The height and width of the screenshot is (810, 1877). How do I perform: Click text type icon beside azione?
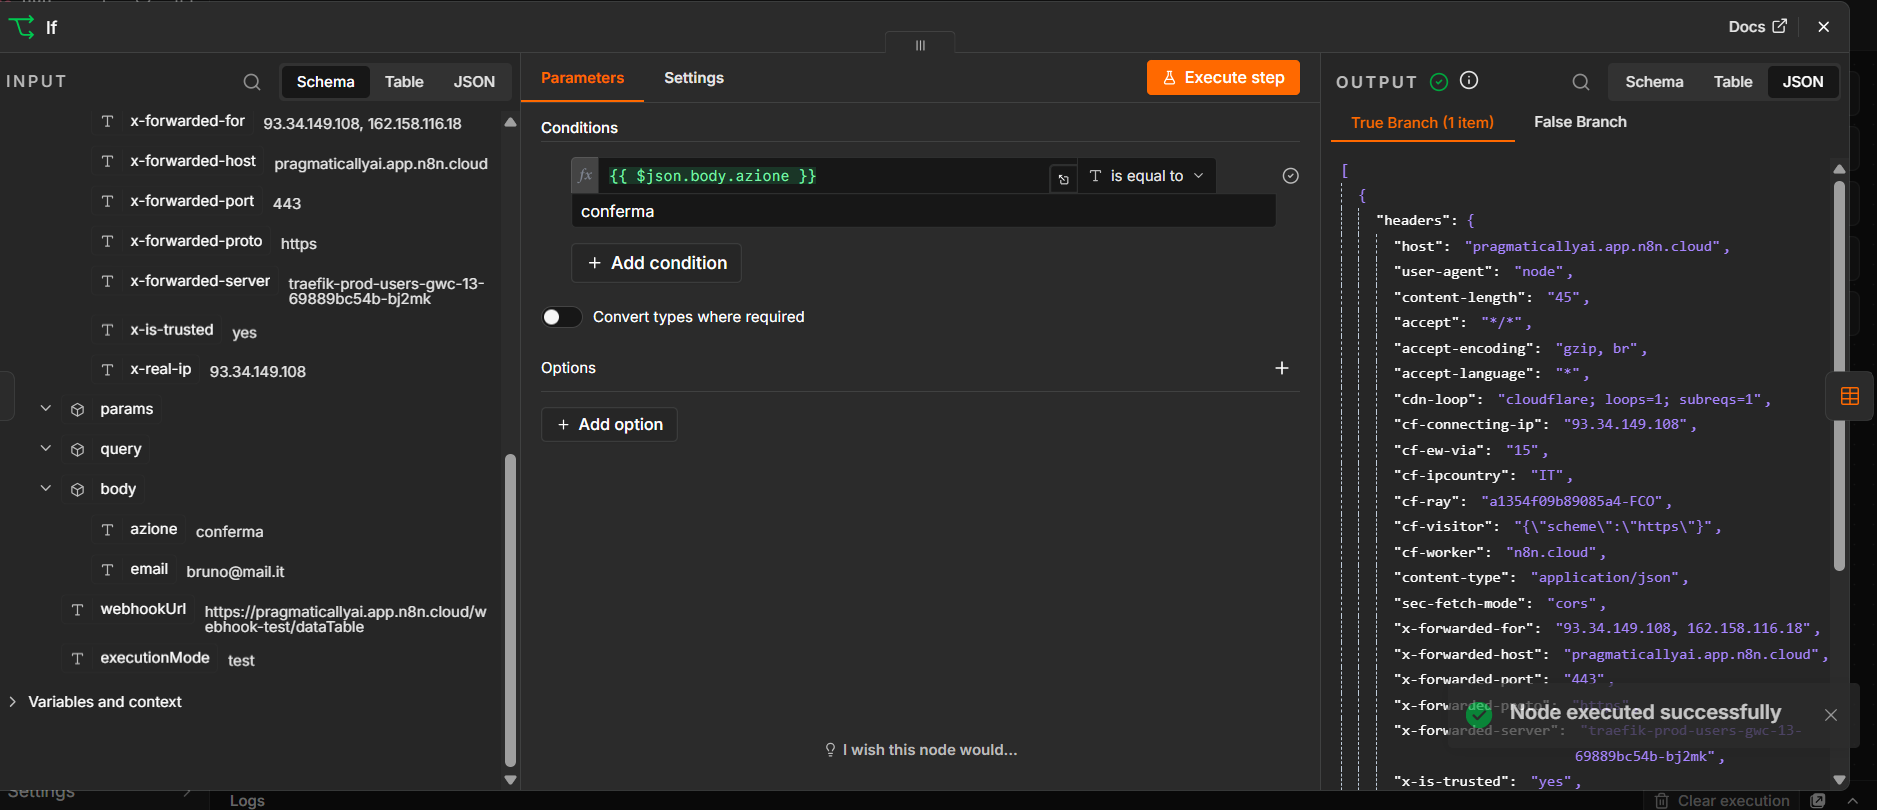(107, 530)
